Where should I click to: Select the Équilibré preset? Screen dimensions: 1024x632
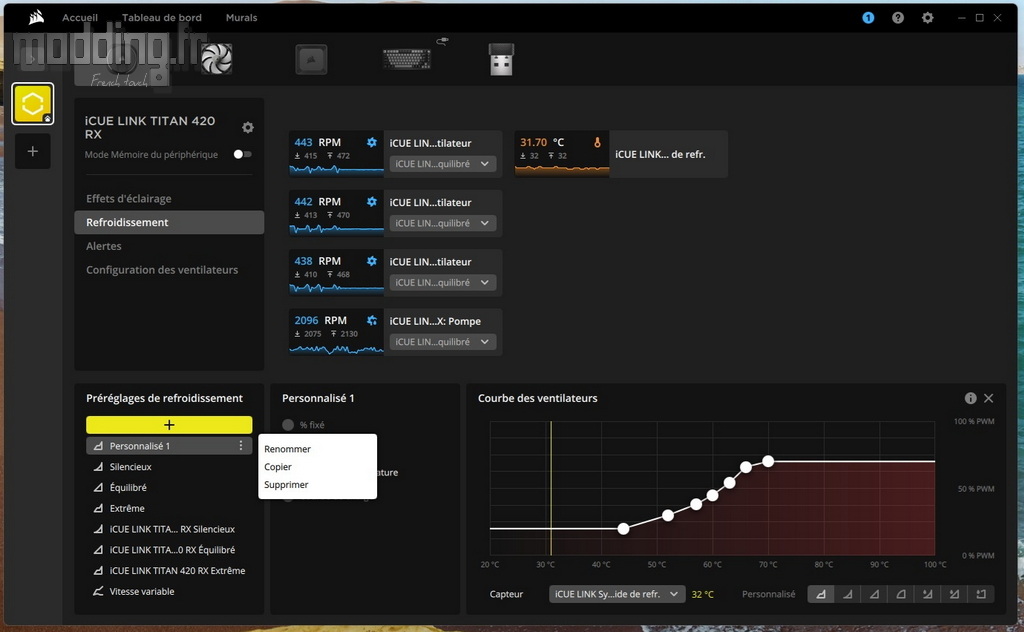coord(169,488)
